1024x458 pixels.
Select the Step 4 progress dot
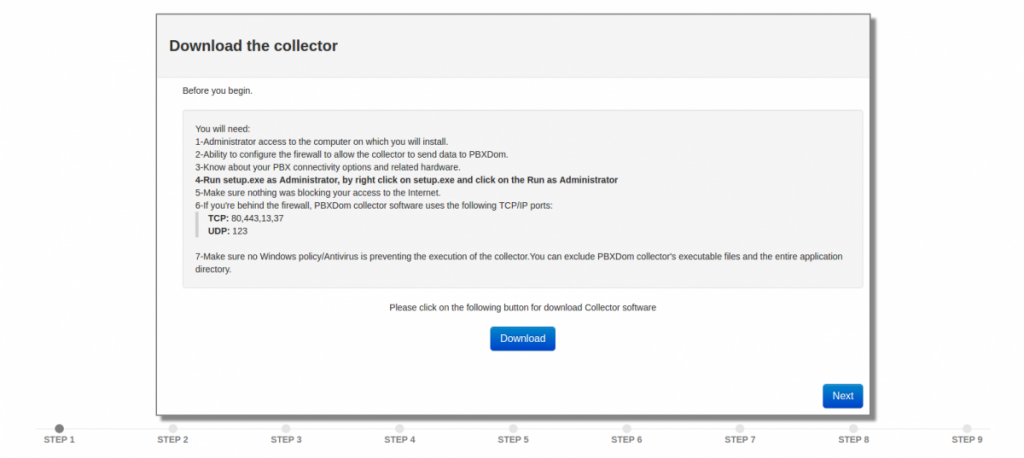click(399, 429)
